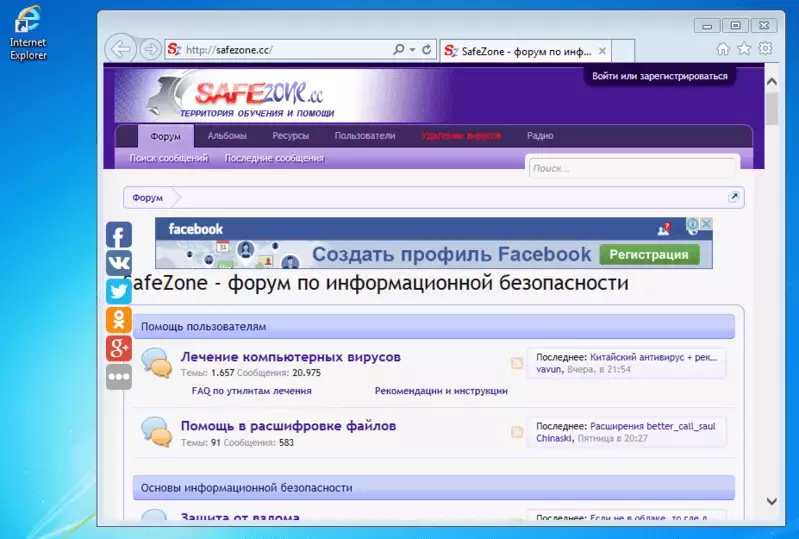Open Favorites star icon

point(744,49)
